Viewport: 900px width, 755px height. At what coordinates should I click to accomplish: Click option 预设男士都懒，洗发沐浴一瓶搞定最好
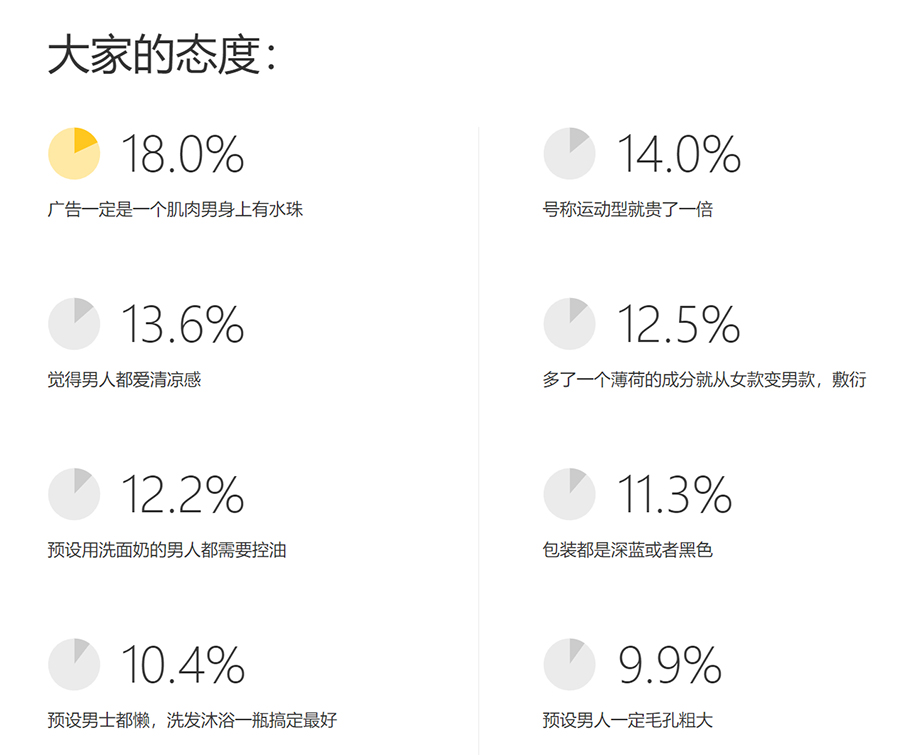click(192, 720)
